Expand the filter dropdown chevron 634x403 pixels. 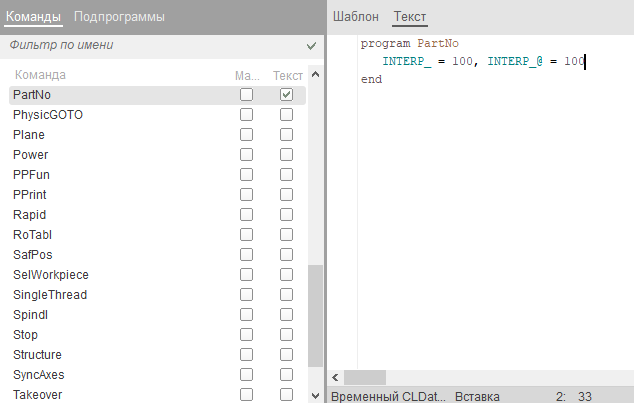tap(311, 46)
